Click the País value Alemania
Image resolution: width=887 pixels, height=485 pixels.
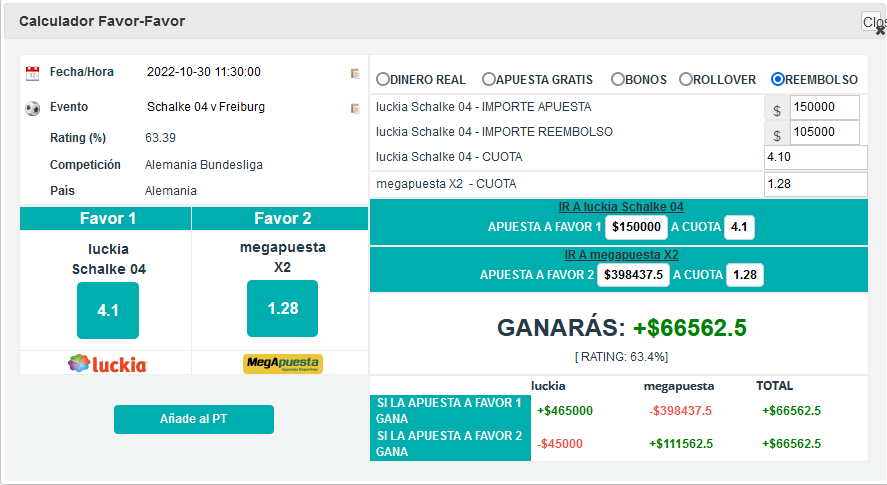coord(171,191)
